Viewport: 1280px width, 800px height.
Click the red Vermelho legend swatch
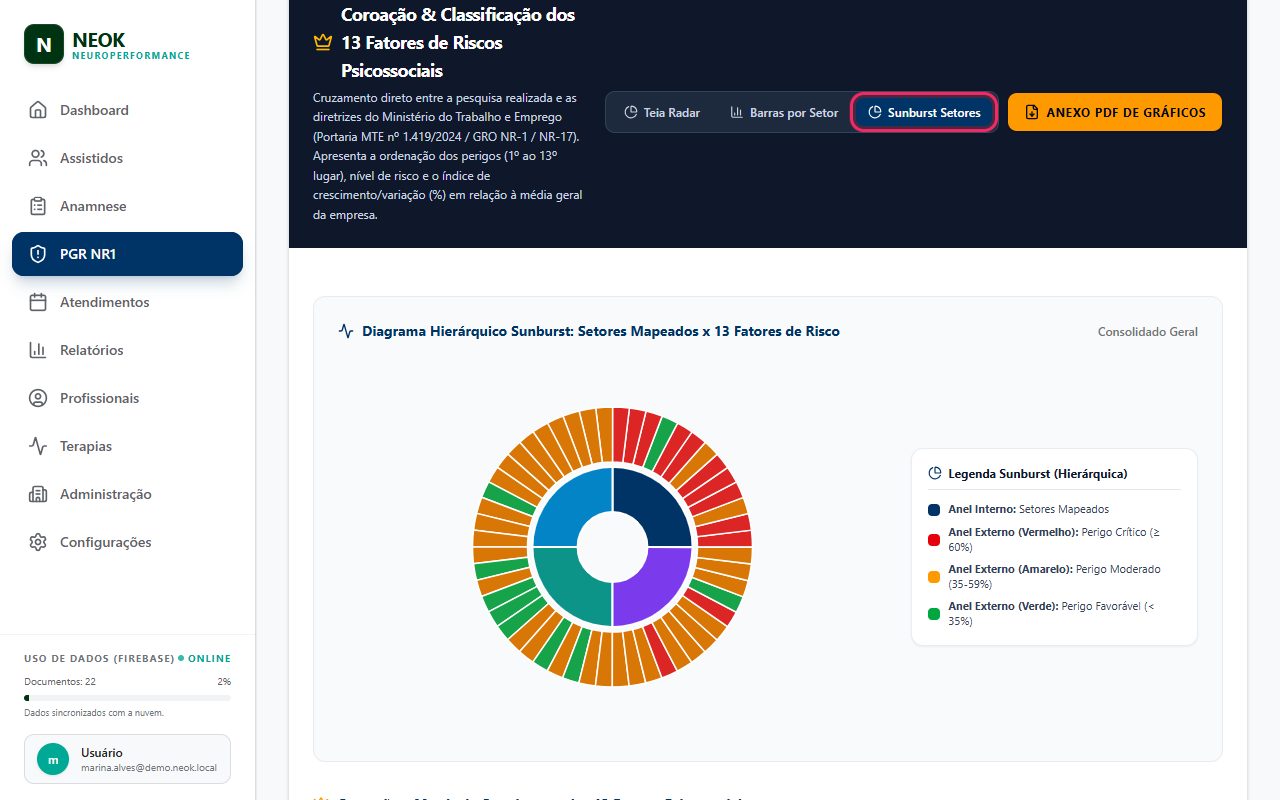[x=934, y=540]
